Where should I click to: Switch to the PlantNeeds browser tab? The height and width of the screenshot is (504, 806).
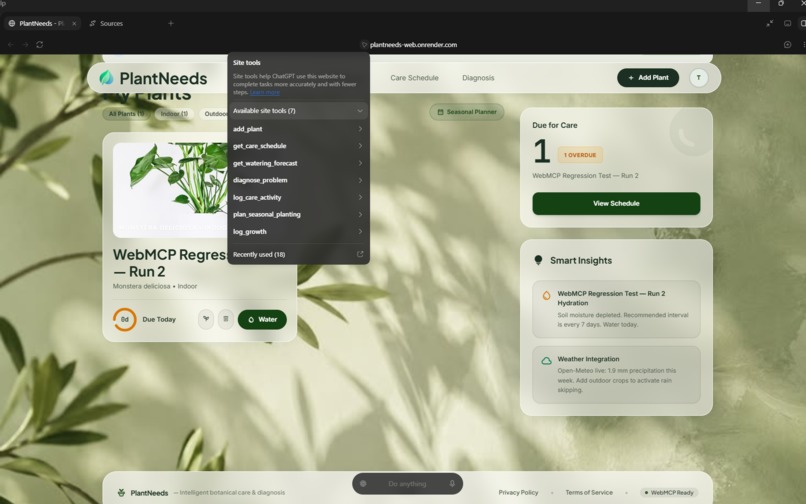click(x=42, y=23)
